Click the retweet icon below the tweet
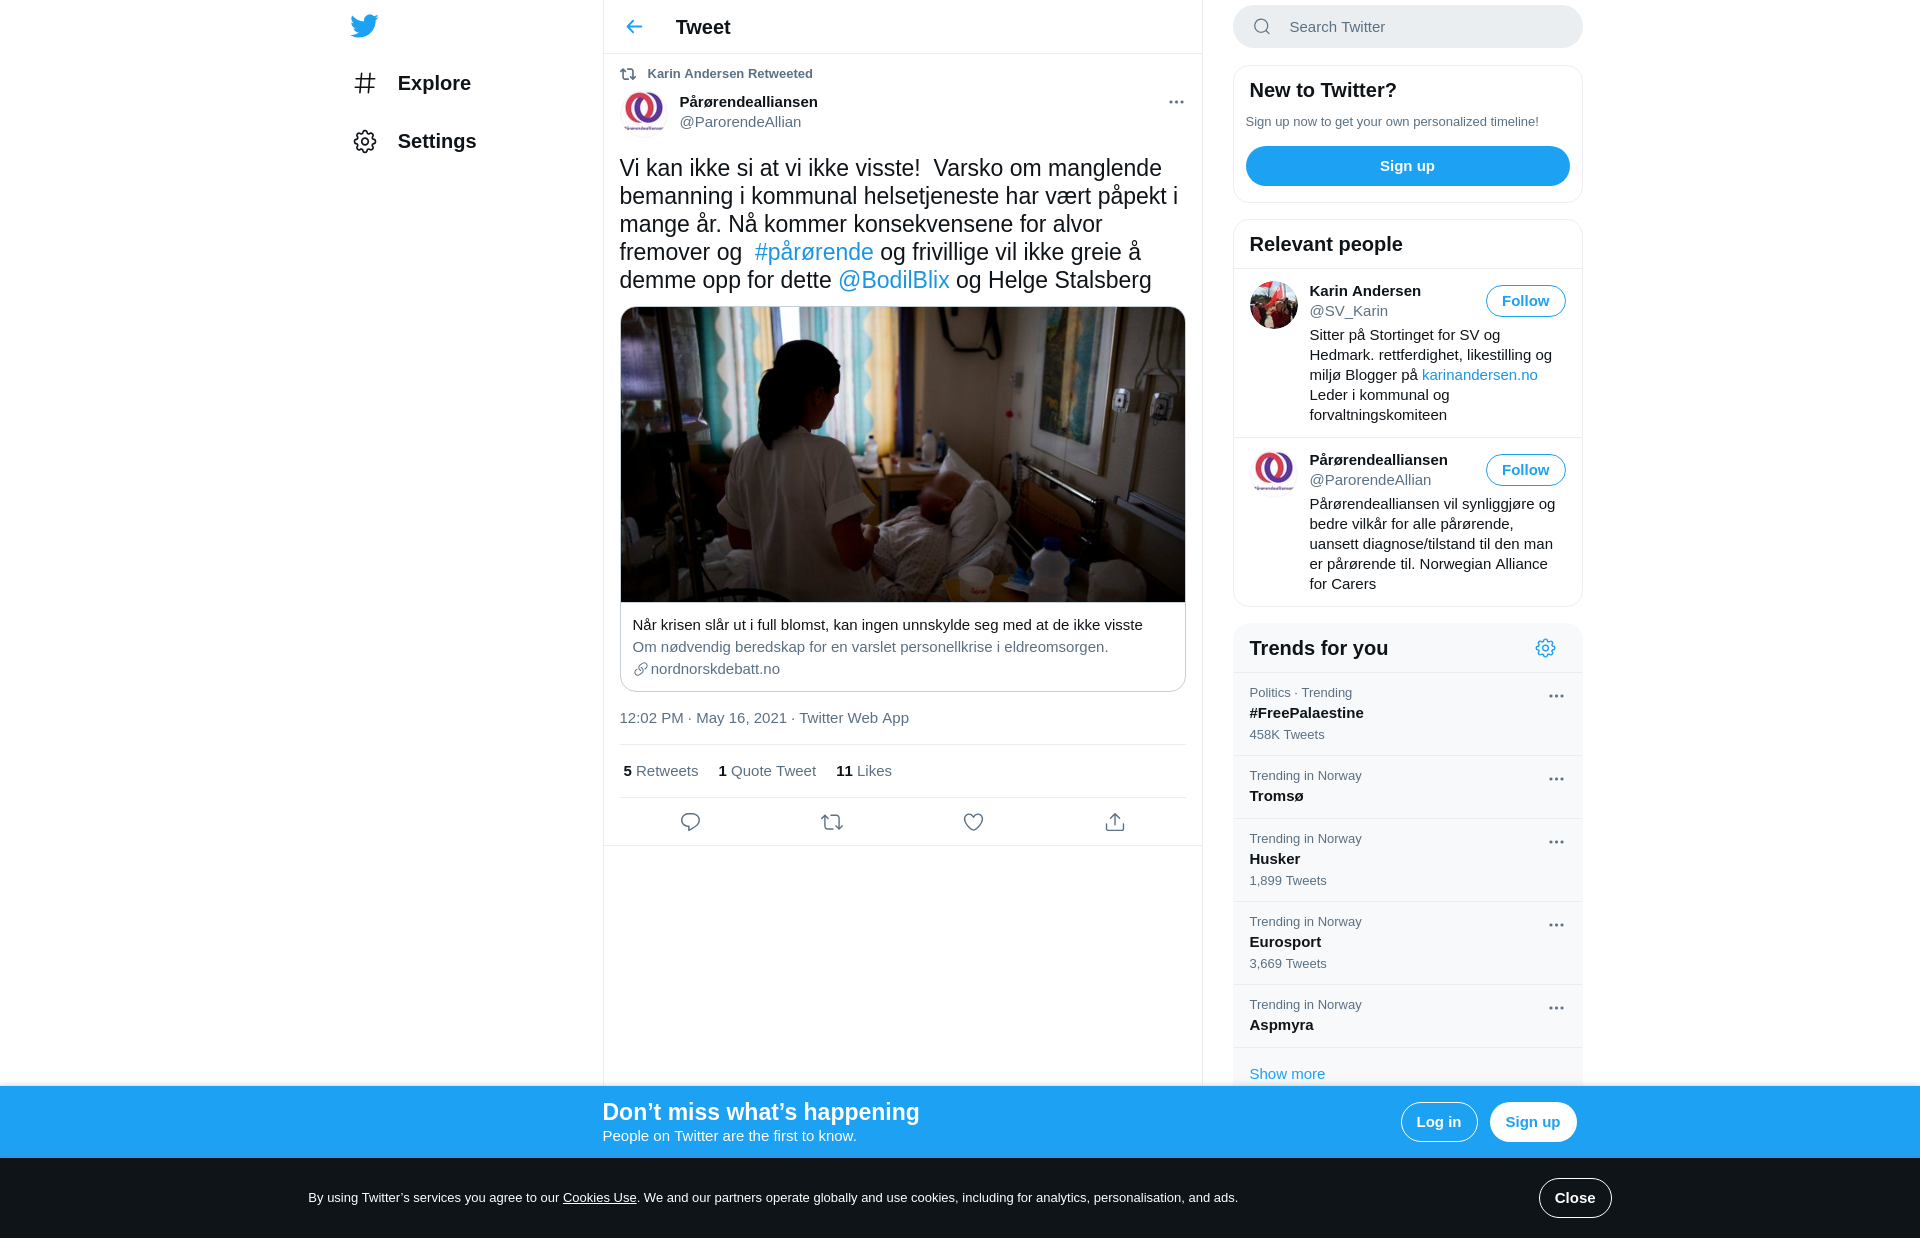This screenshot has width=1920, height=1238. pos(832,822)
